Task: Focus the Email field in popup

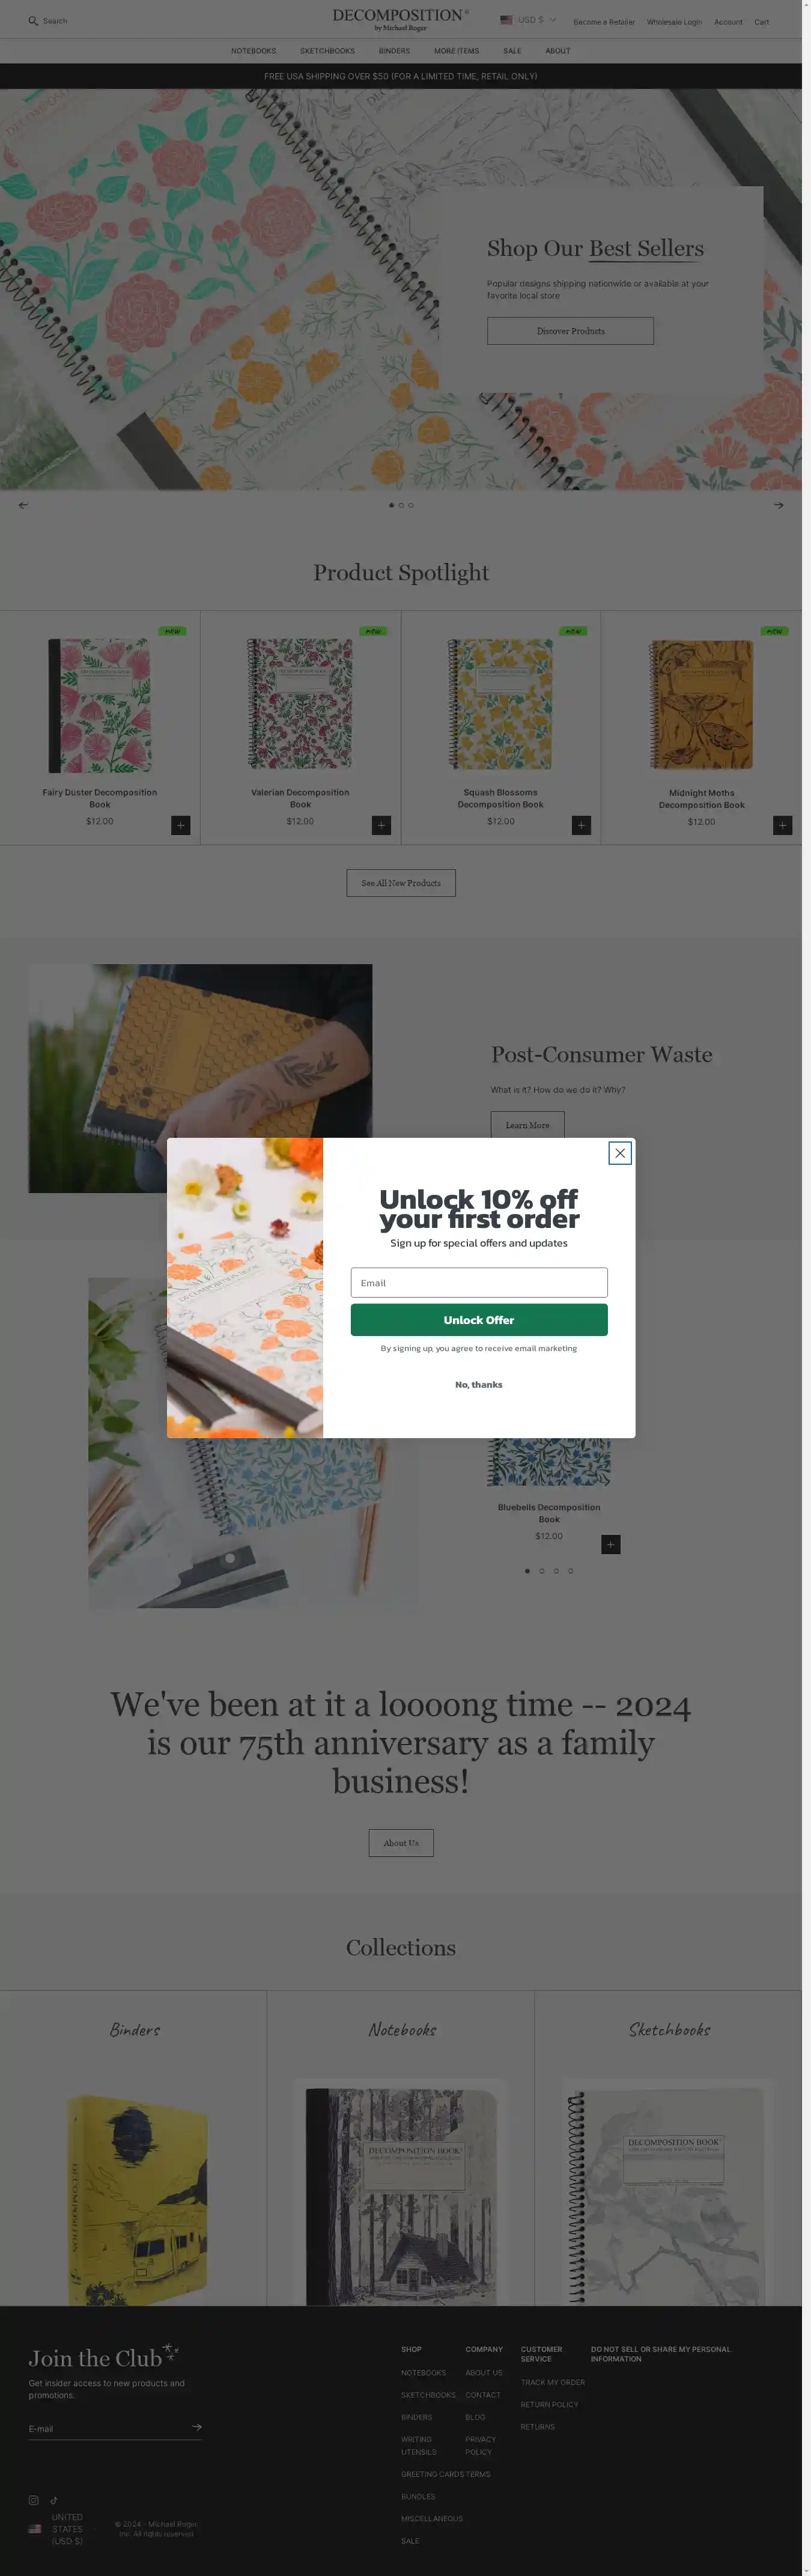Action: tap(479, 1283)
